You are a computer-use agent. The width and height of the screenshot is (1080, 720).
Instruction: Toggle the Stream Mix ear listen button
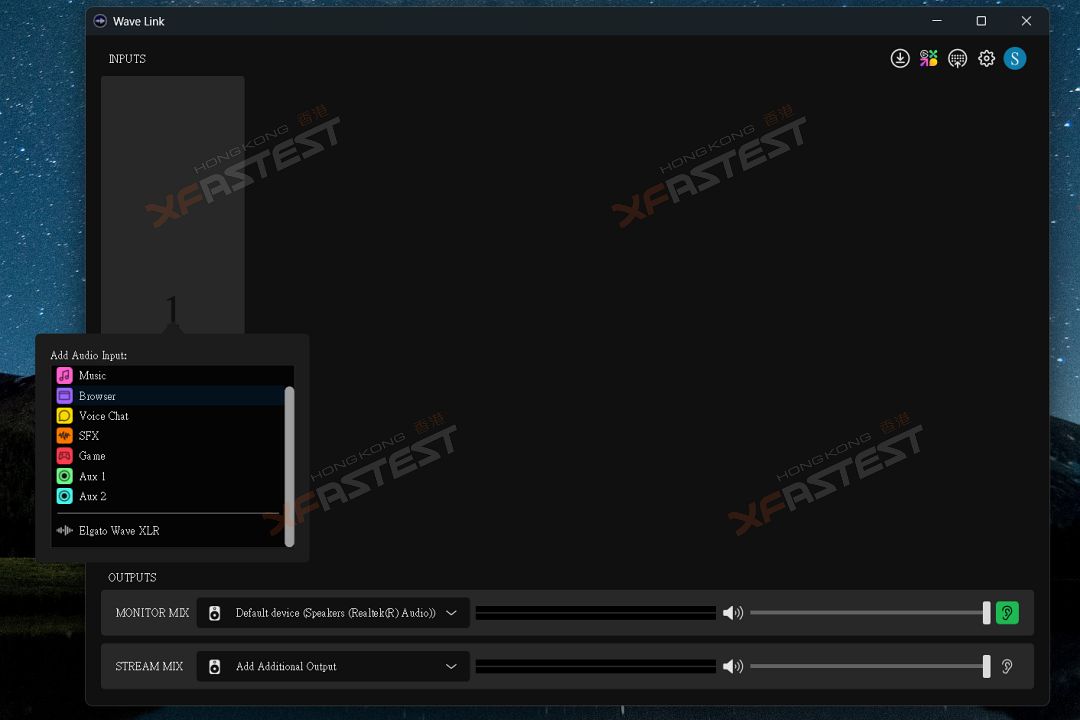coord(1007,666)
